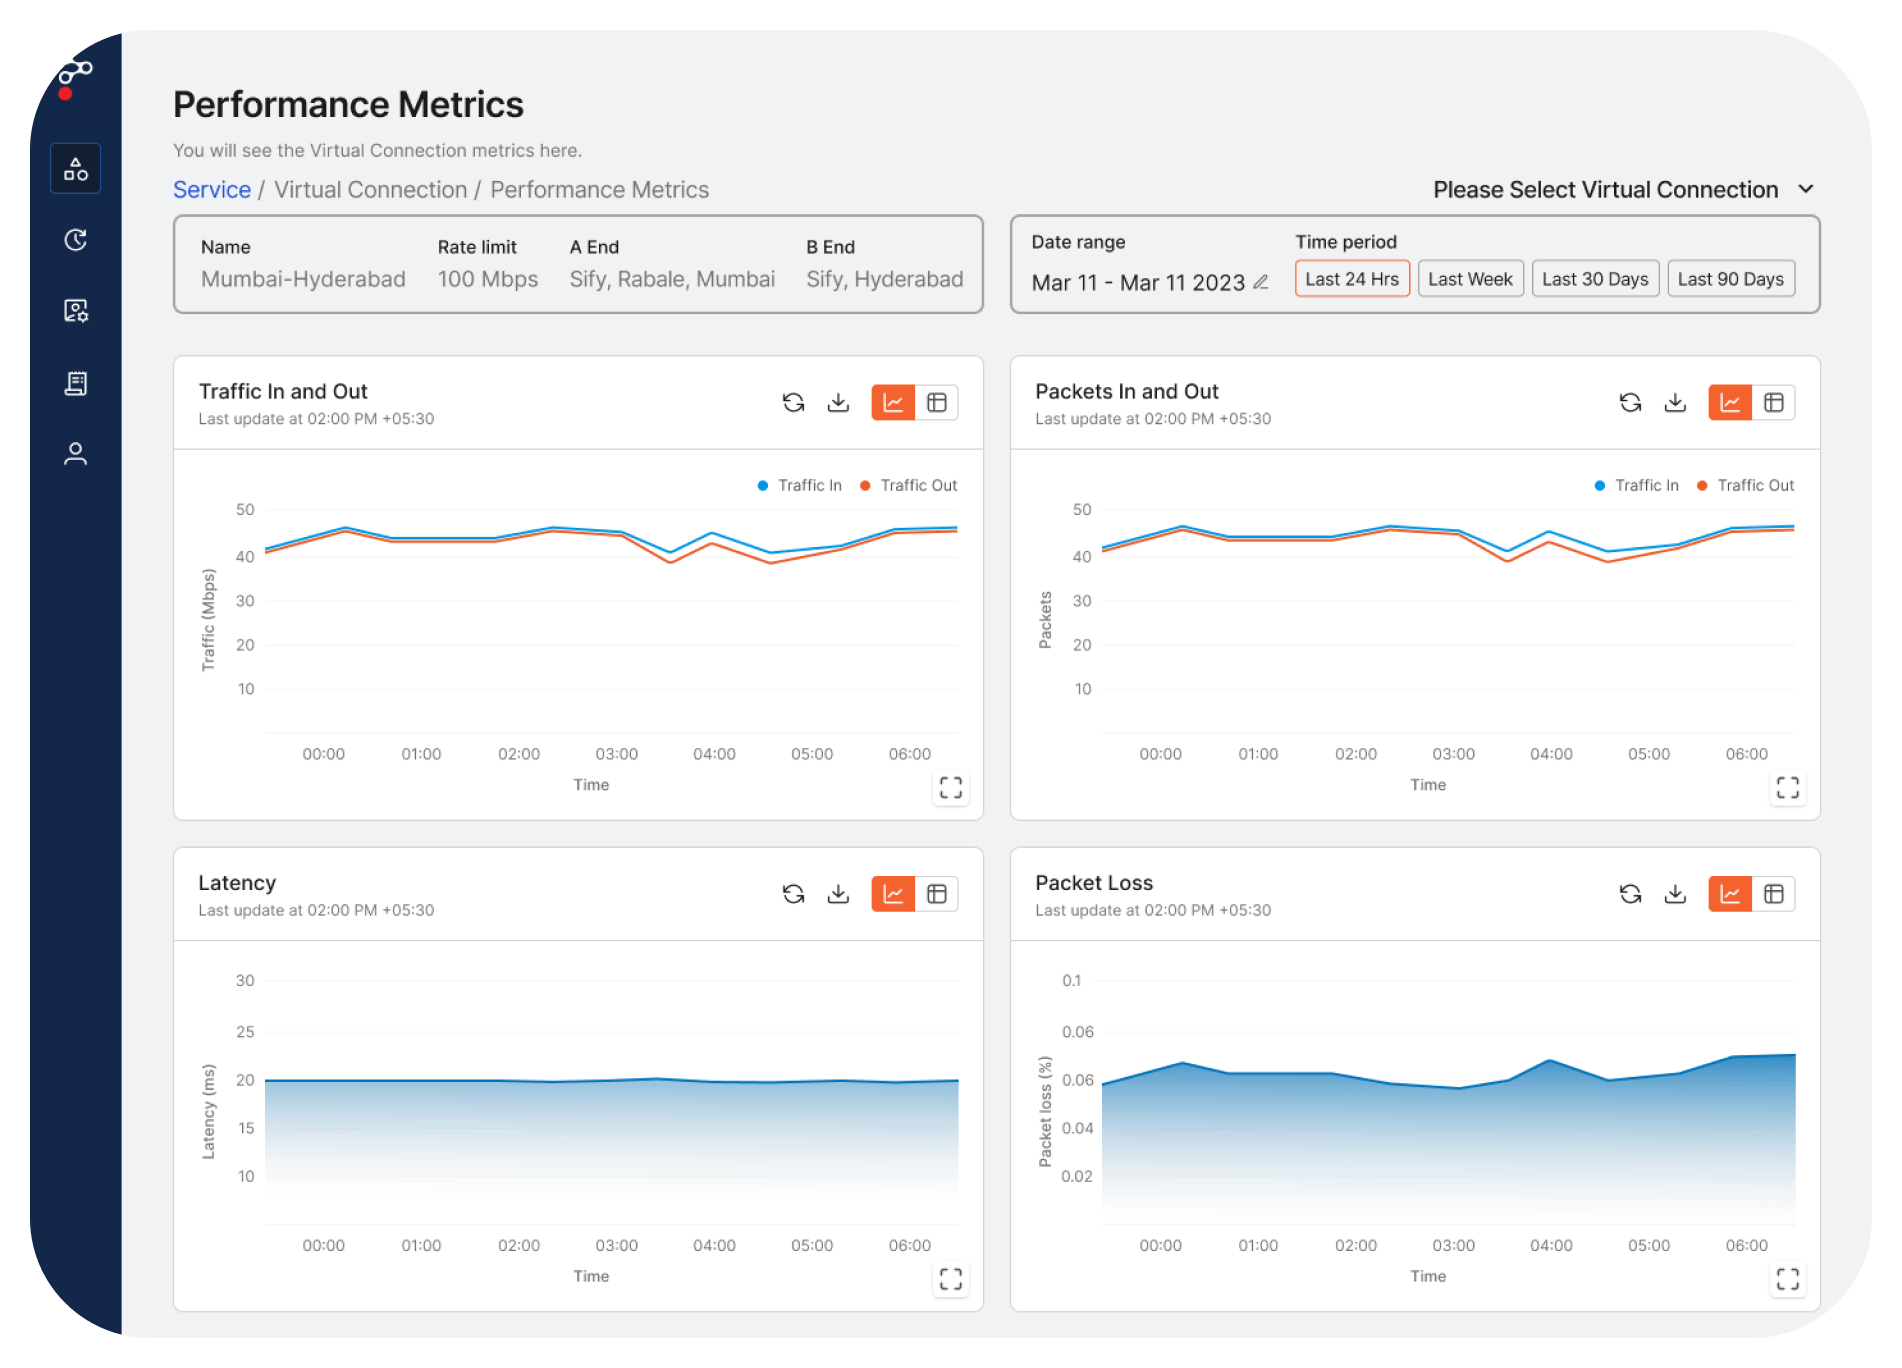Expand Packets In and Out chart fullscreen

coord(1788,788)
